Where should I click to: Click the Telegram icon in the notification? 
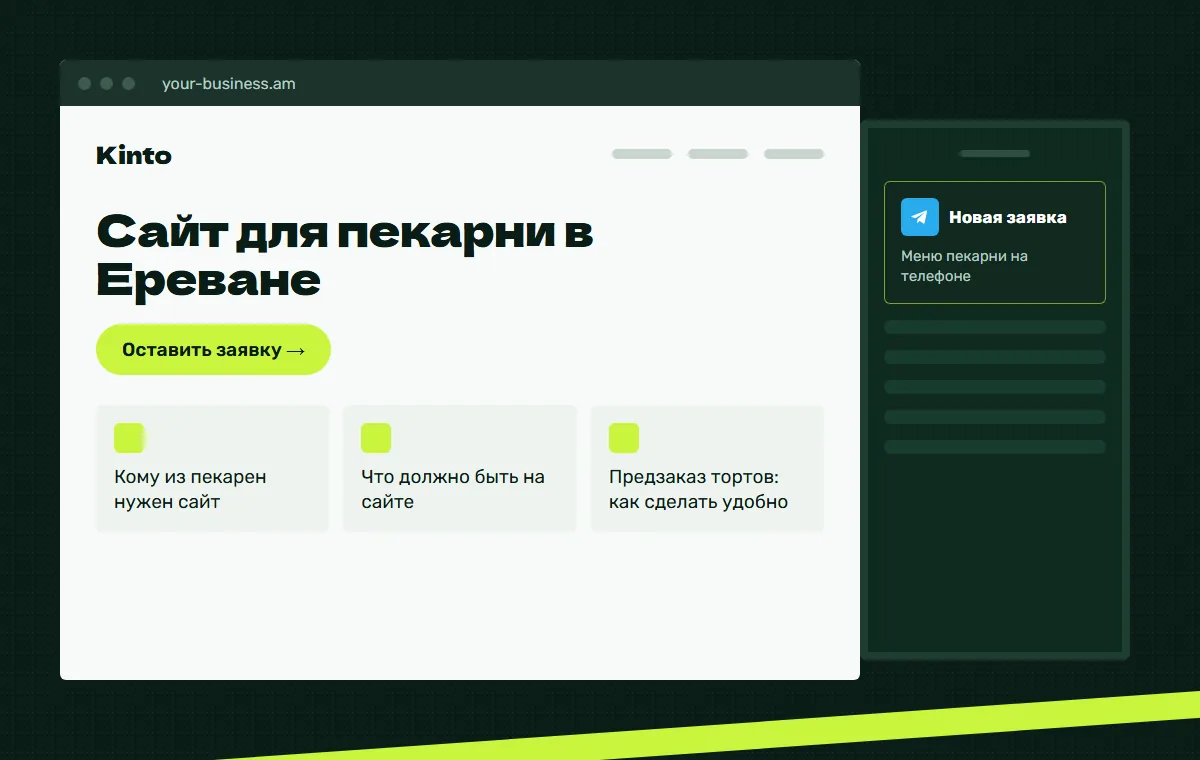[x=920, y=217]
